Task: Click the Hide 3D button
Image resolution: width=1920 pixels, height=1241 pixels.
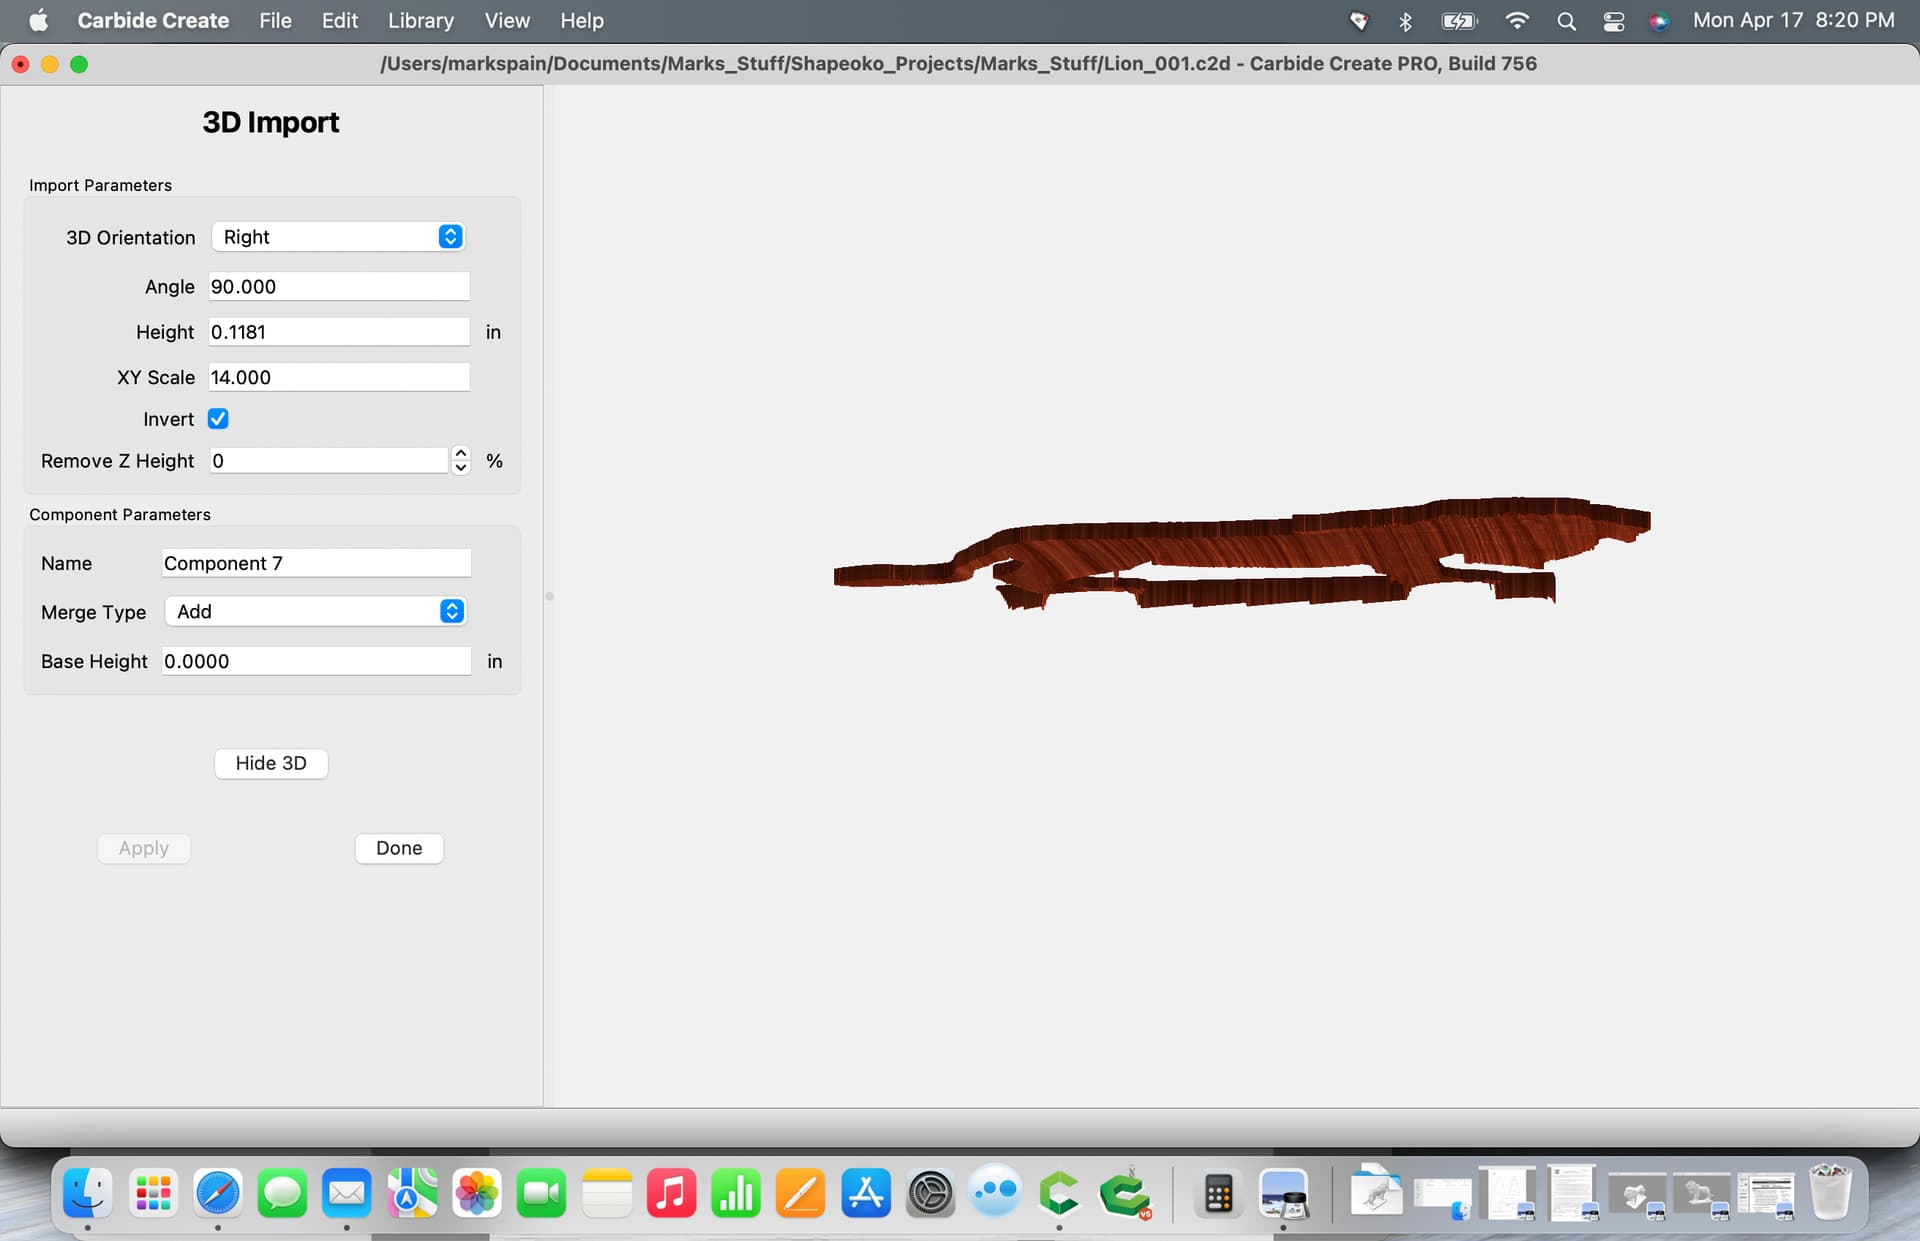Action: 271,763
